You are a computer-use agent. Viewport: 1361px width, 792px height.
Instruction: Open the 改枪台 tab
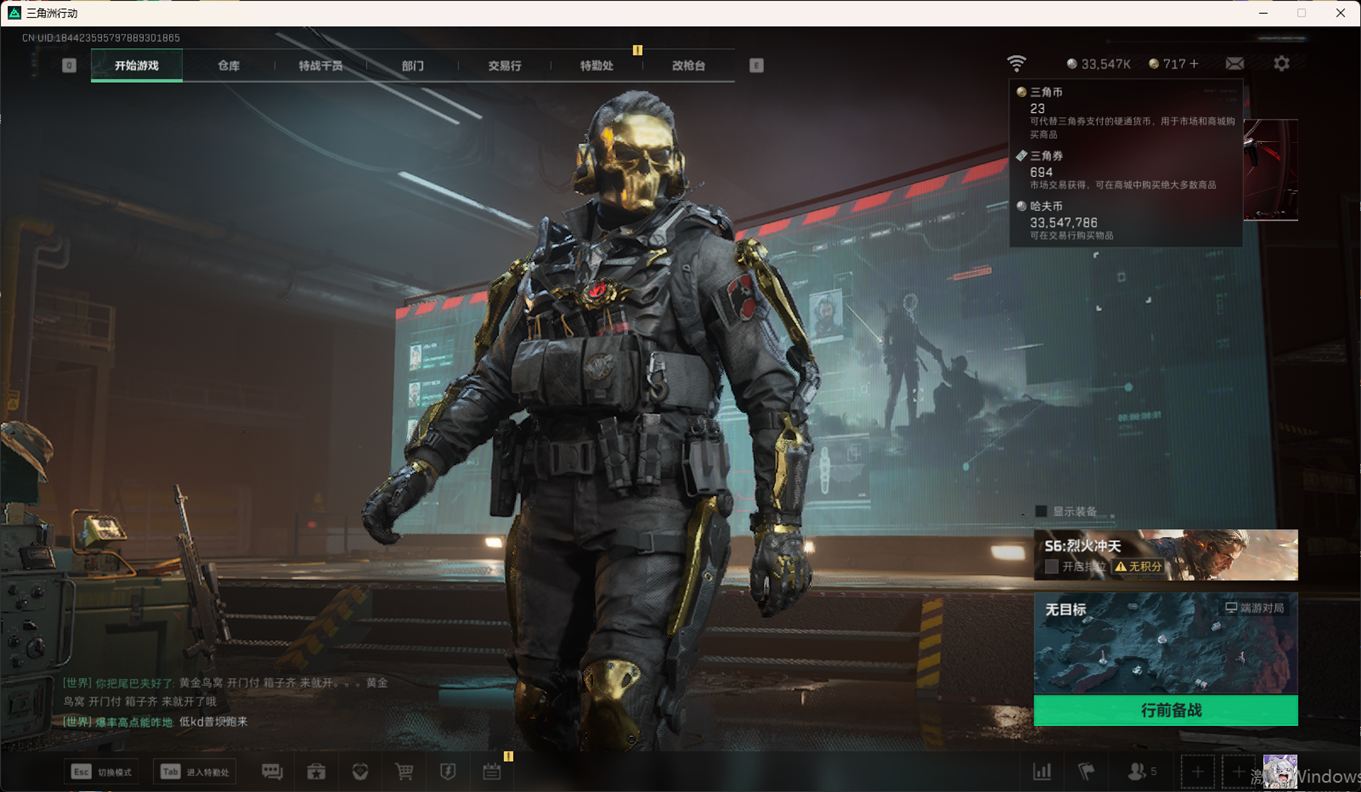(689, 65)
